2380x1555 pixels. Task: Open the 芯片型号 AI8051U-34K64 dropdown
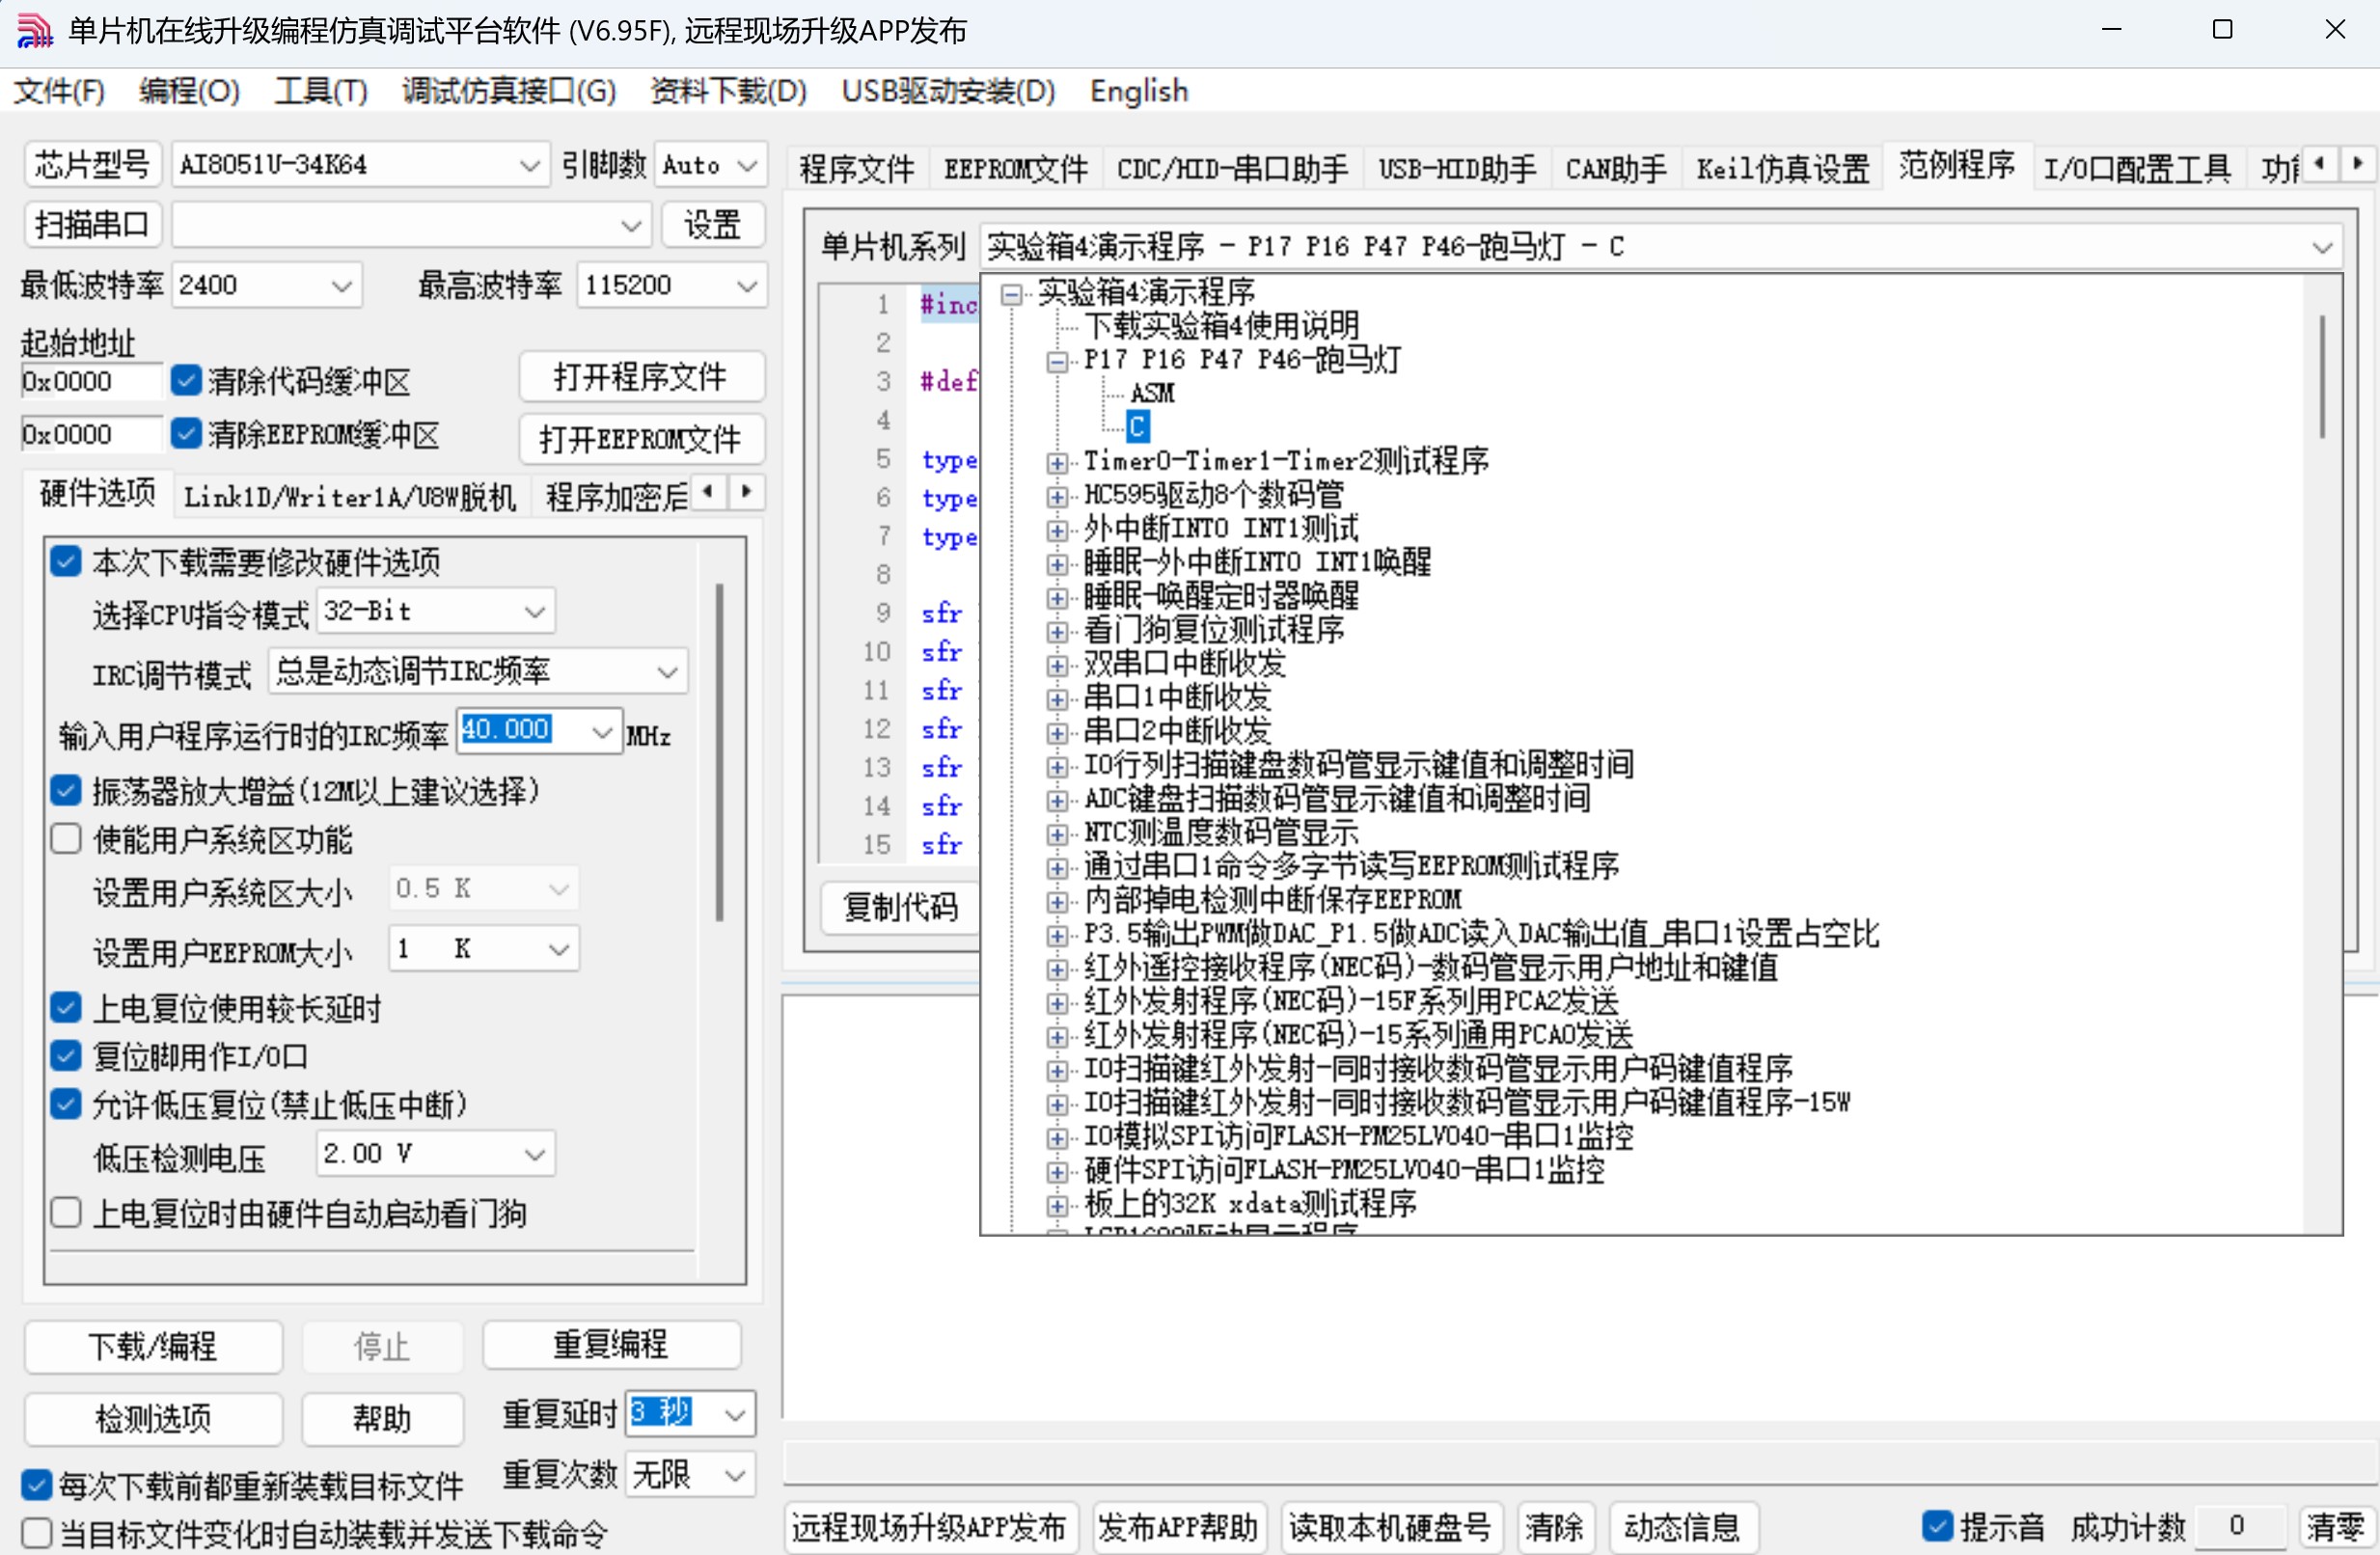[529, 165]
